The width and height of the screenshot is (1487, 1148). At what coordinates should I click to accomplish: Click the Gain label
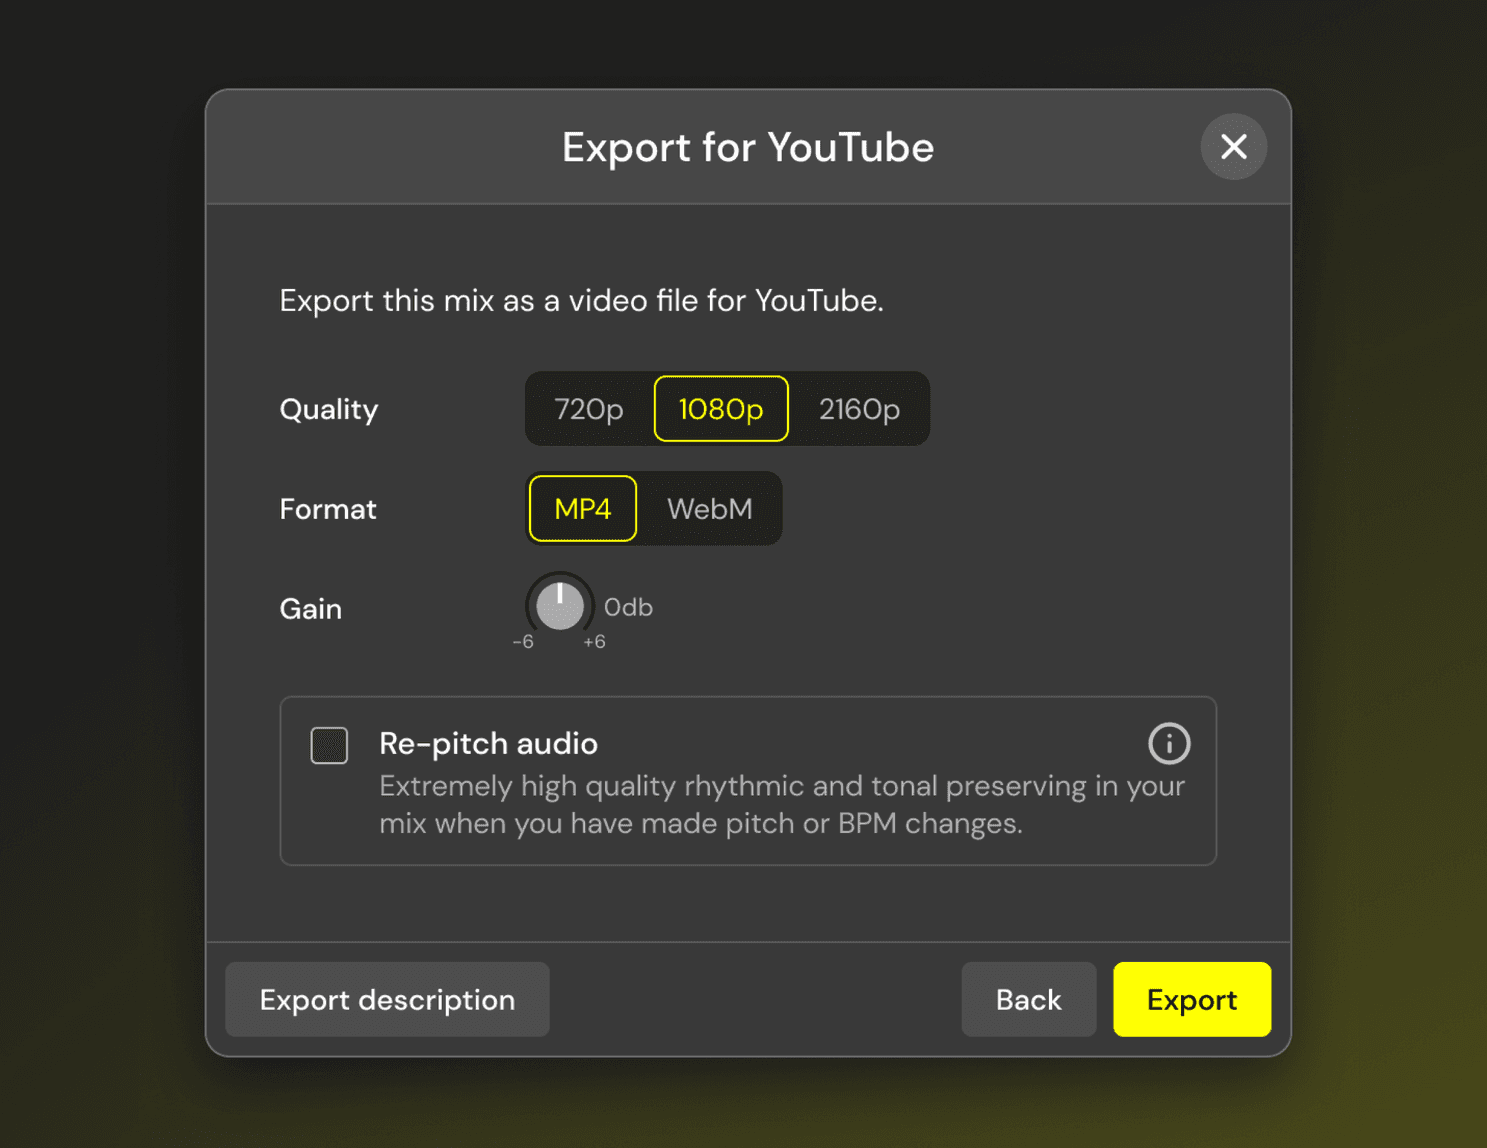[x=311, y=609]
